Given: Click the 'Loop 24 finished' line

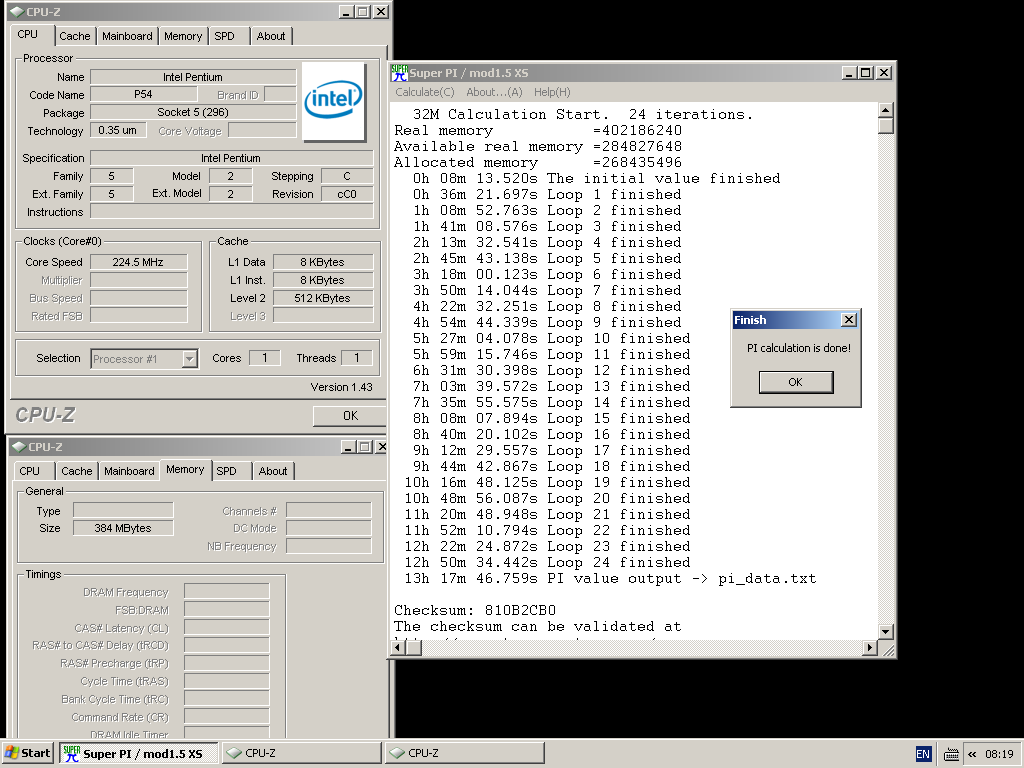Looking at the screenshot, I should [547, 562].
